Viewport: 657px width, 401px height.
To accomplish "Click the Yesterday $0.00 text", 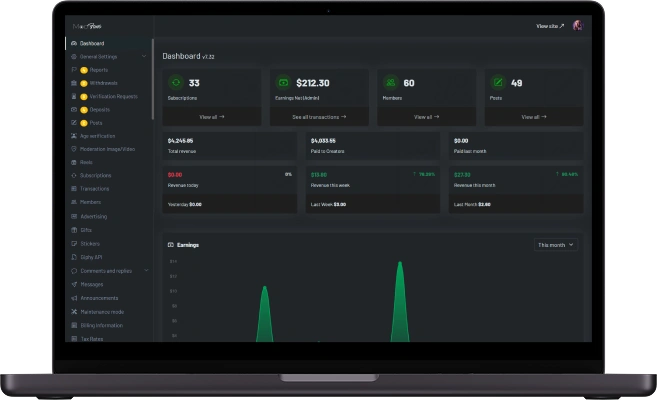I will (x=184, y=204).
